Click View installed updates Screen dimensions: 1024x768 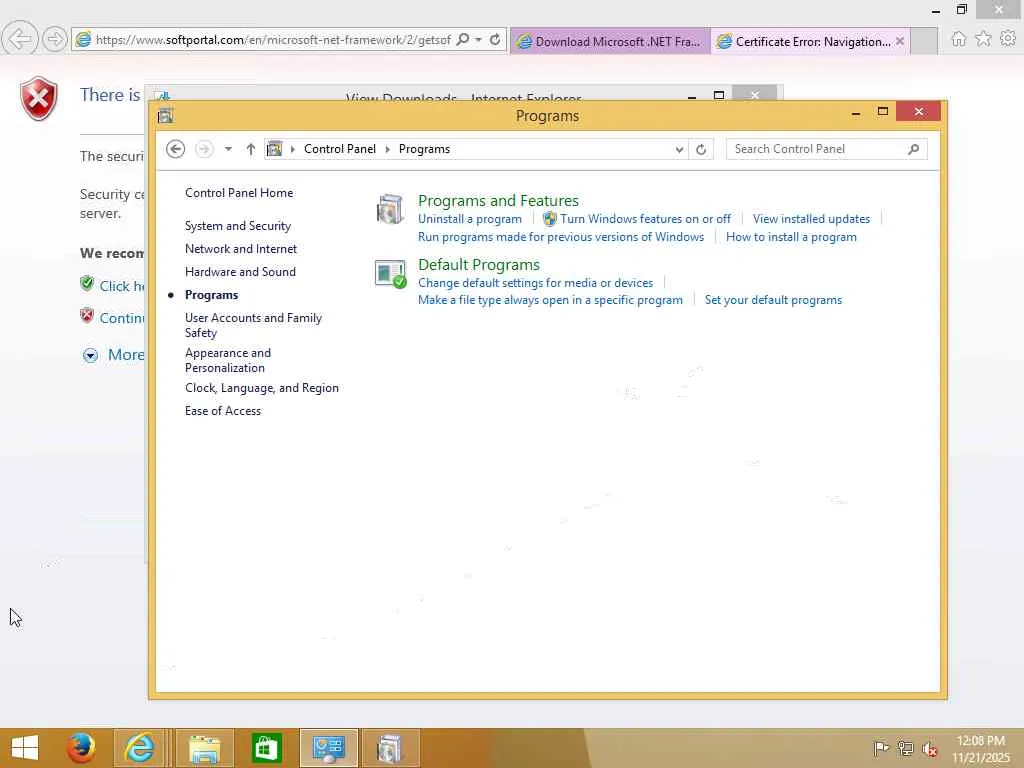coord(811,219)
